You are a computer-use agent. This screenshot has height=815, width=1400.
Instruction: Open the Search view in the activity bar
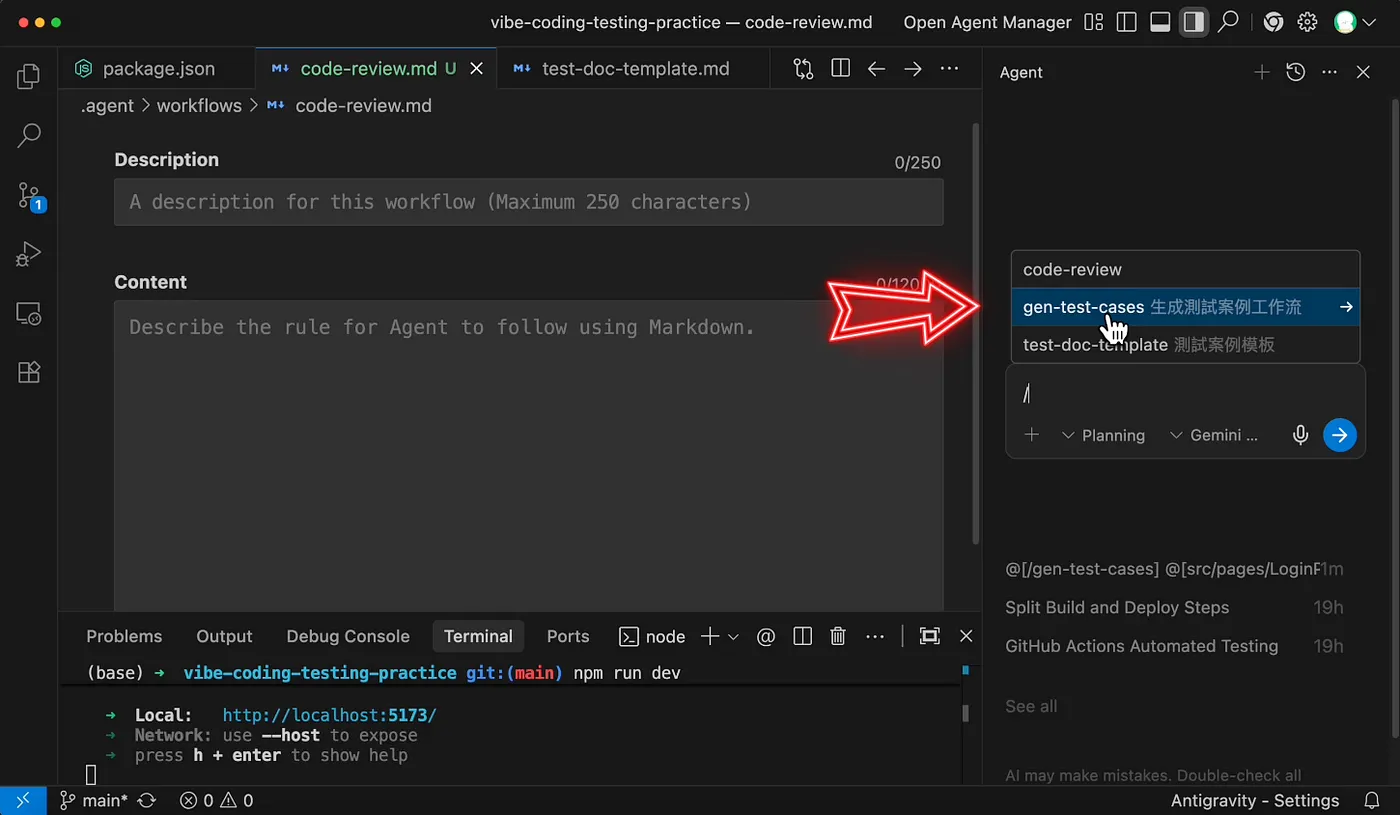click(29, 135)
